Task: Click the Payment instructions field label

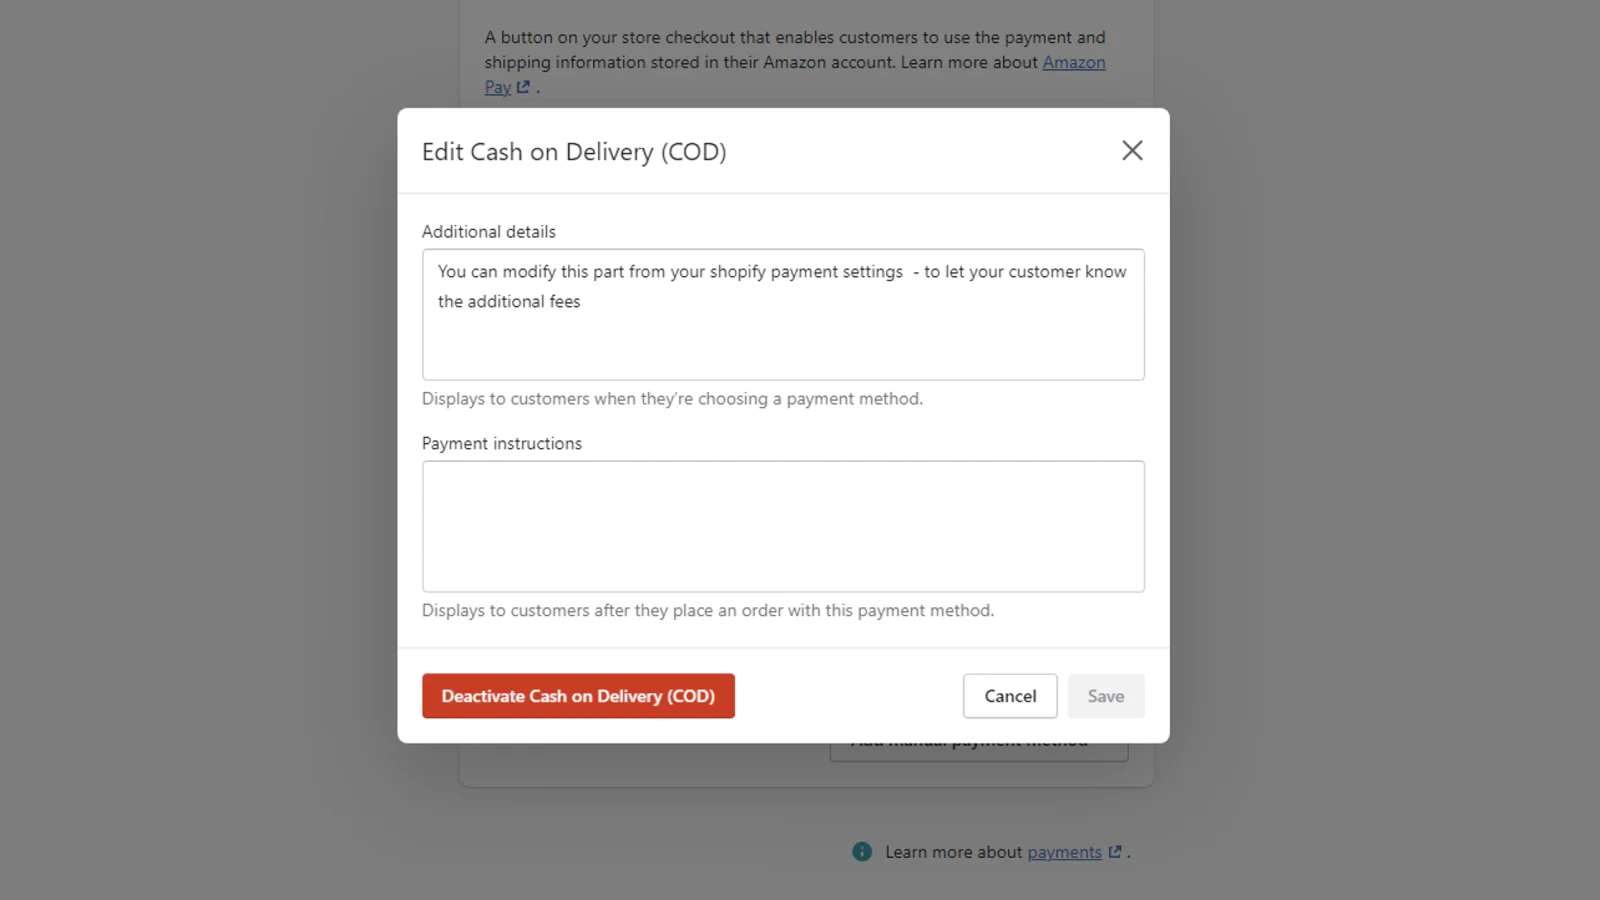Action: pos(501,443)
